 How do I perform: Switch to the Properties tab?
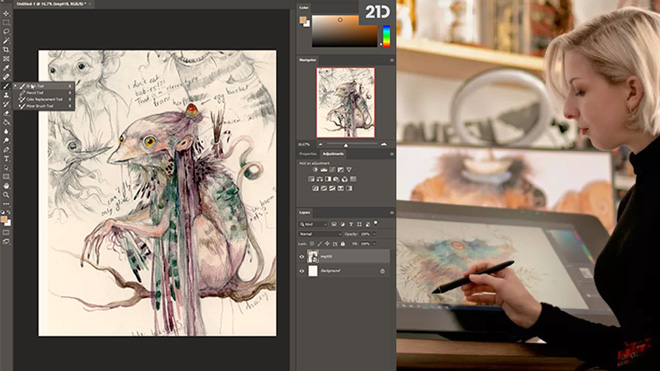tap(308, 154)
